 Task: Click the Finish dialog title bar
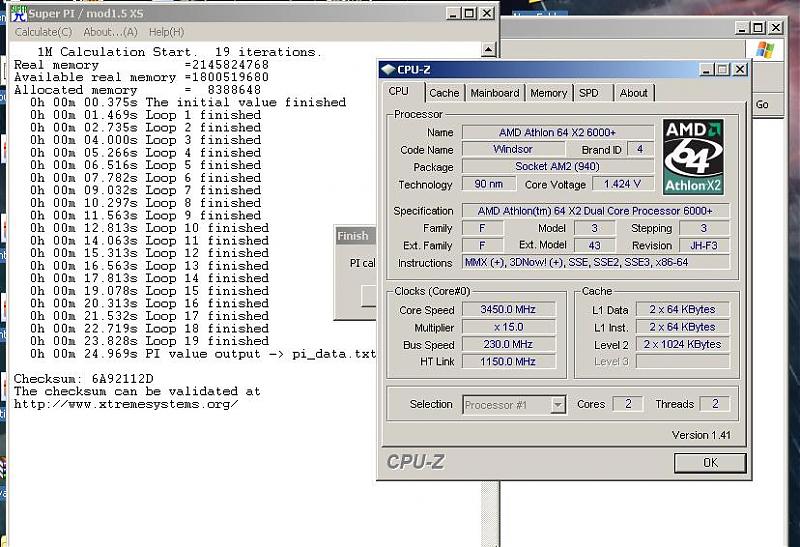point(356,236)
